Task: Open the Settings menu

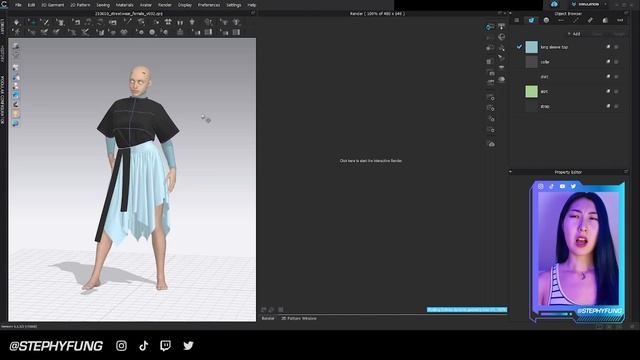Action: click(x=234, y=5)
